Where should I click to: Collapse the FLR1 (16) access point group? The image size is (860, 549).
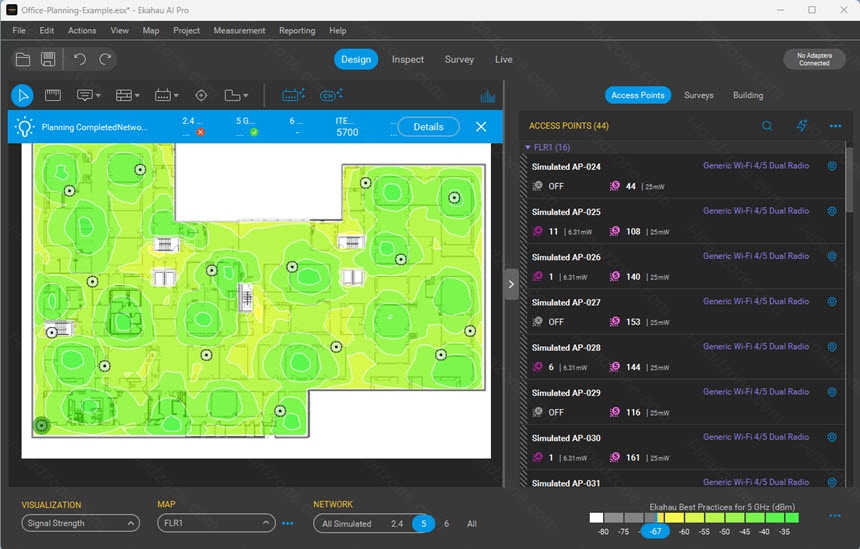[x=528, y=148]
